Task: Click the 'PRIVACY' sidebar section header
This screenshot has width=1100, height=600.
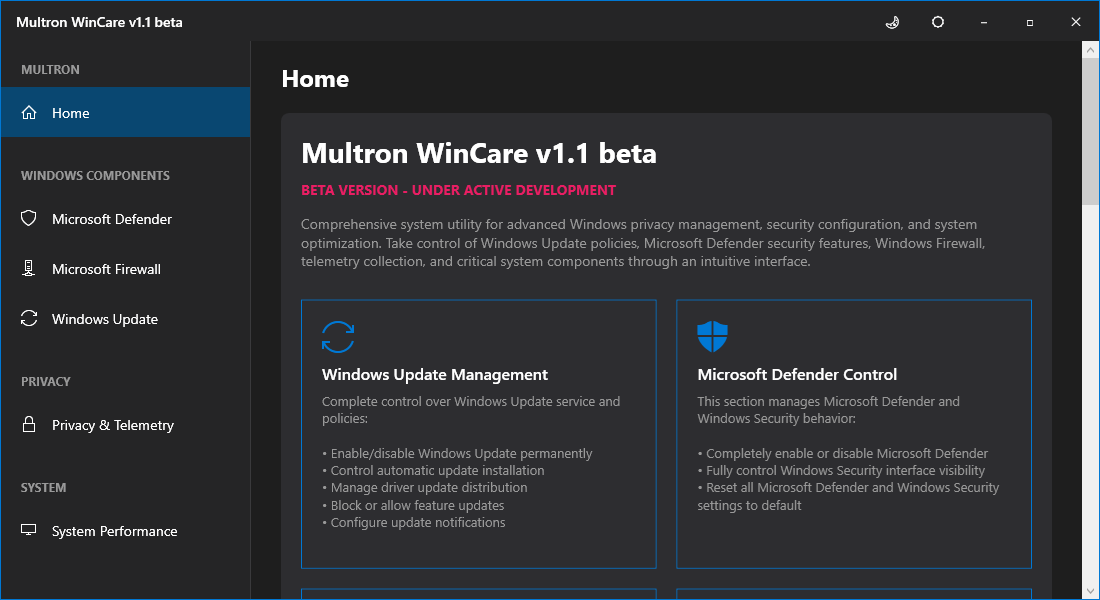Action: click(46, 382)
